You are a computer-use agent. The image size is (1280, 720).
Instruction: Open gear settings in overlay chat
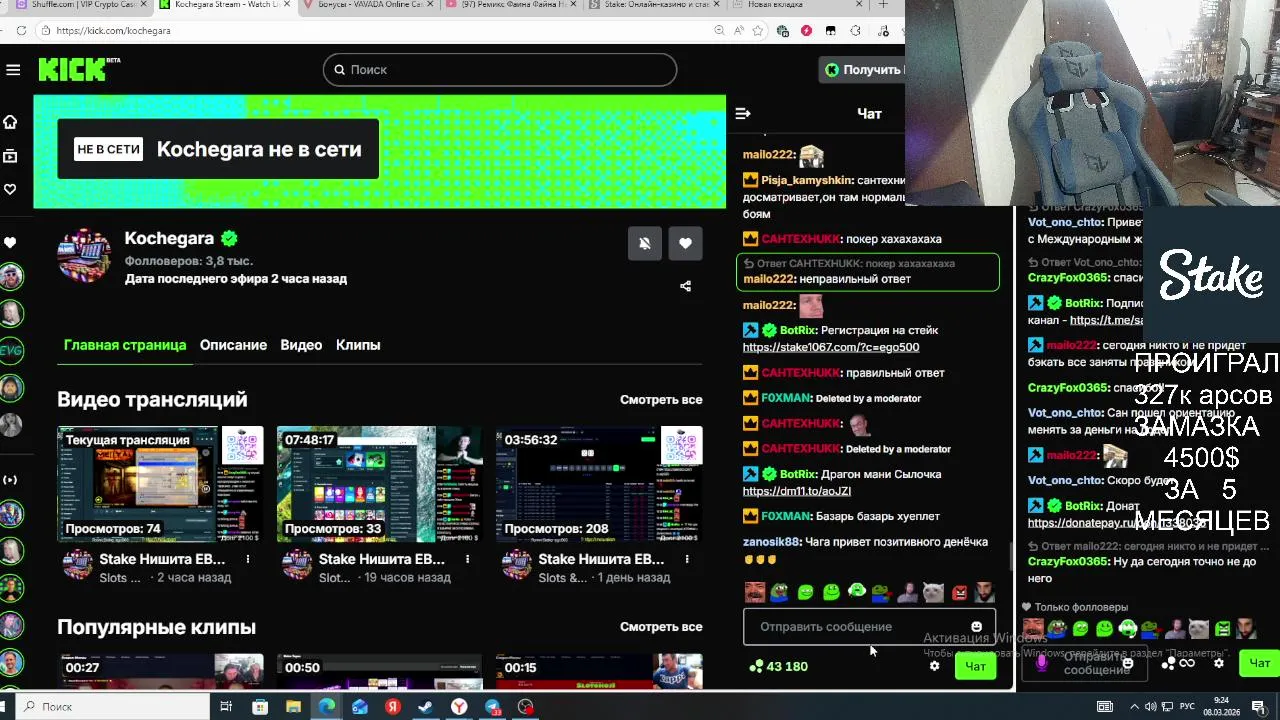pos(1218,663)
